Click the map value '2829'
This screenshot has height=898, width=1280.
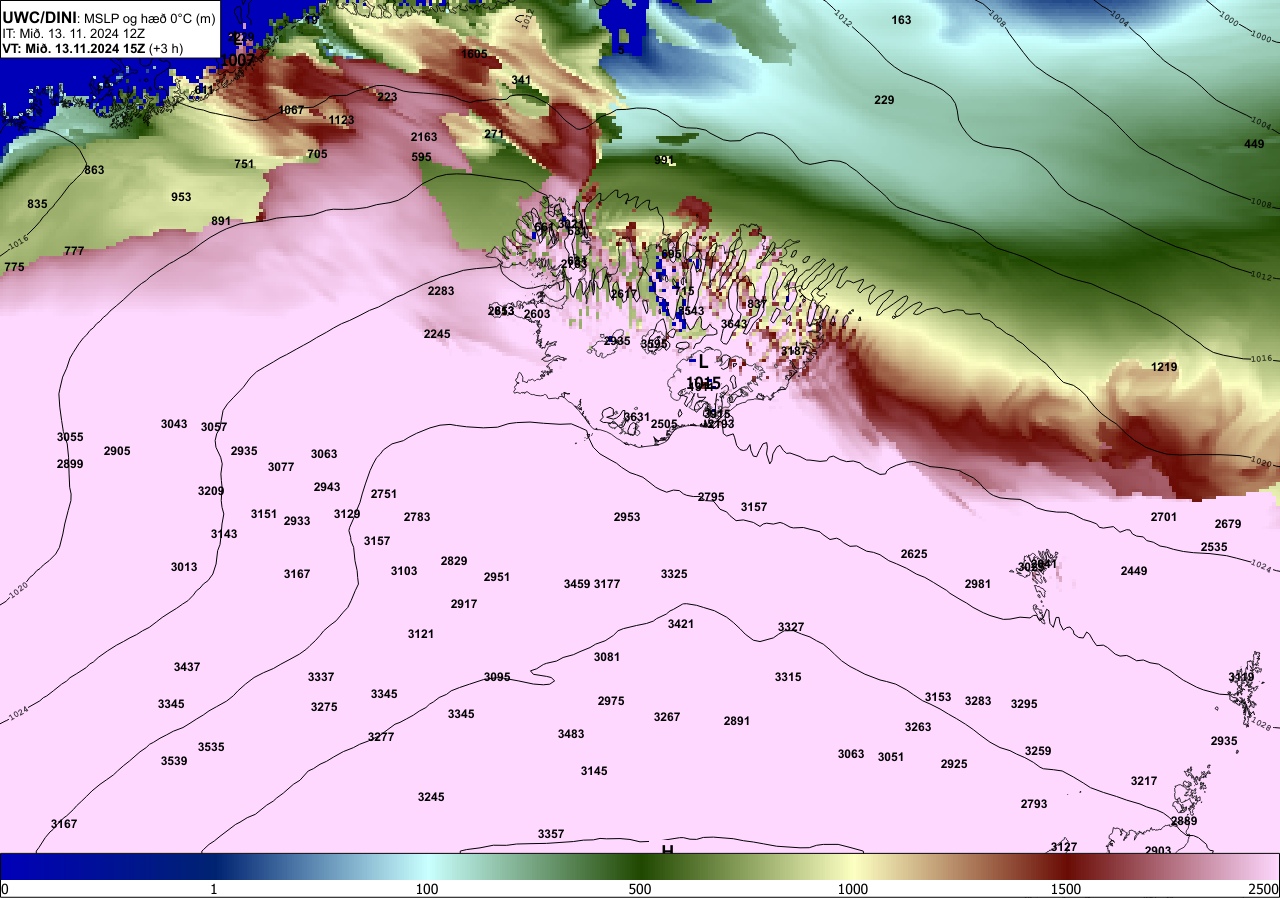454,561
